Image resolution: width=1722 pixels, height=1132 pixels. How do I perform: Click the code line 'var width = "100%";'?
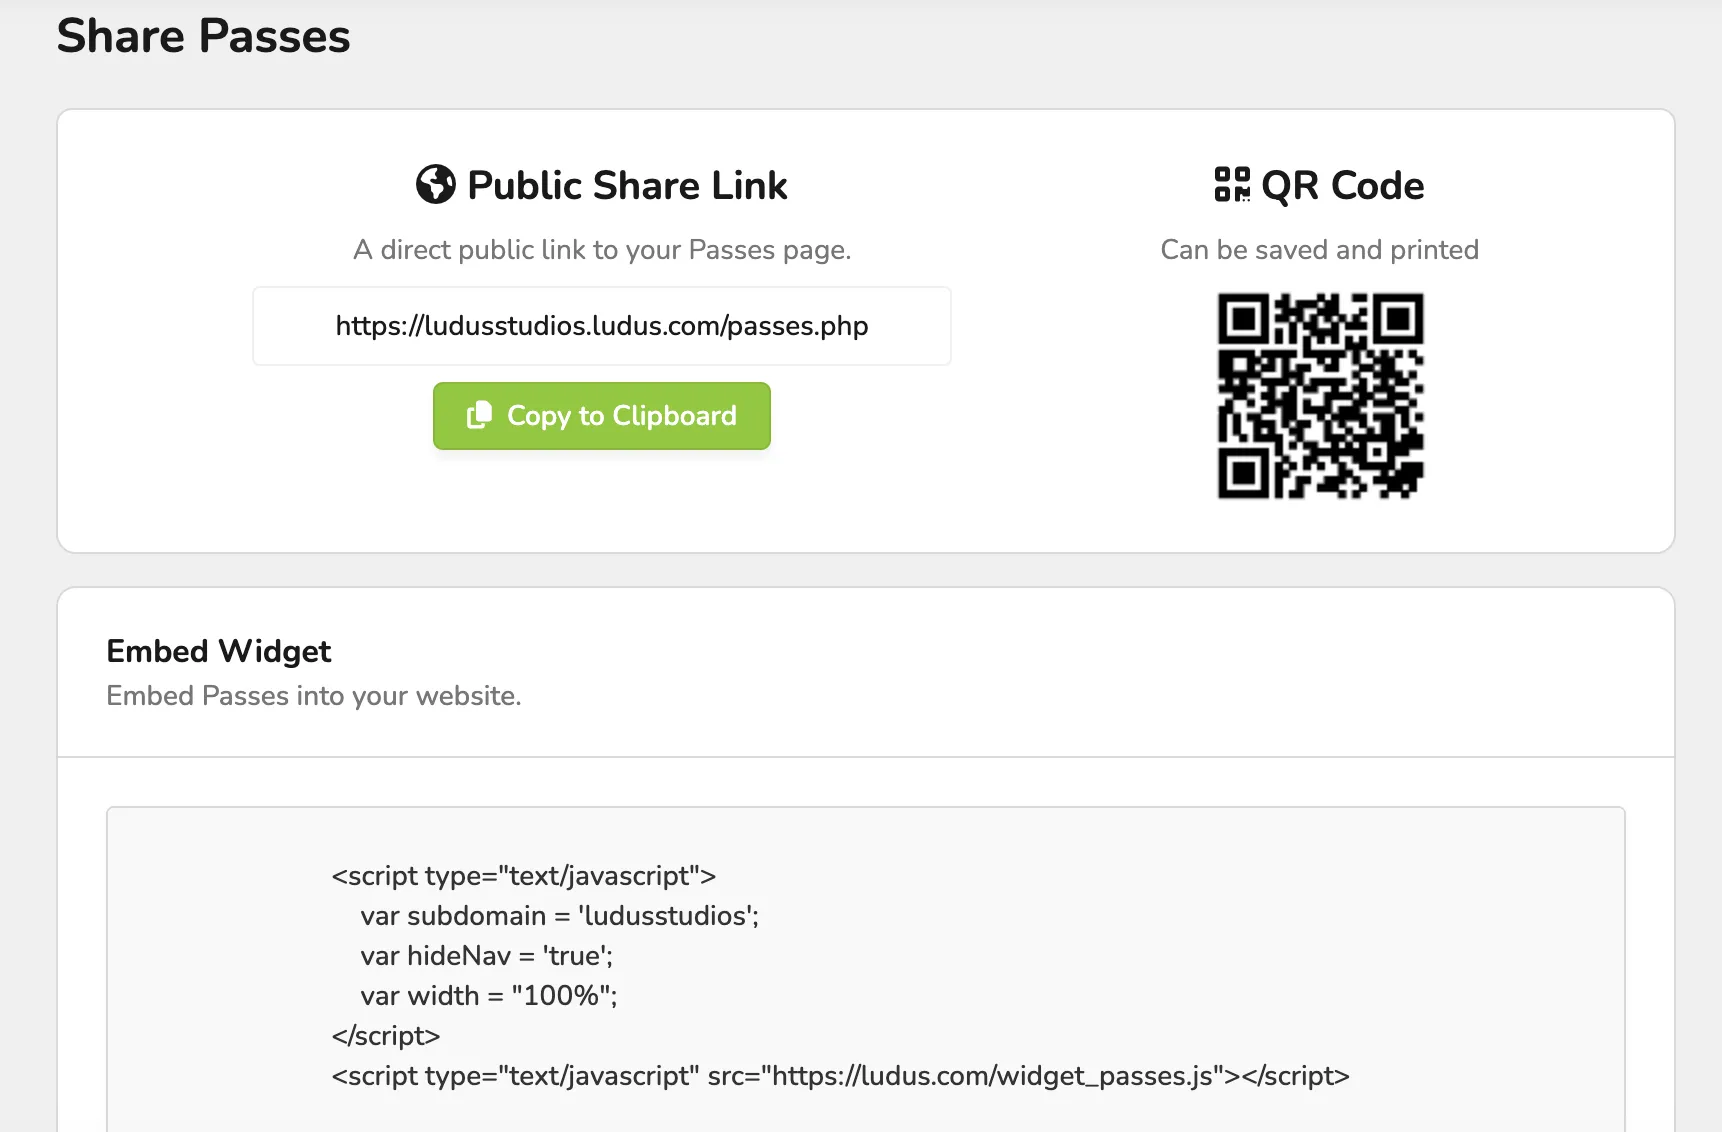pyautogui.click(x=489, y=996)
